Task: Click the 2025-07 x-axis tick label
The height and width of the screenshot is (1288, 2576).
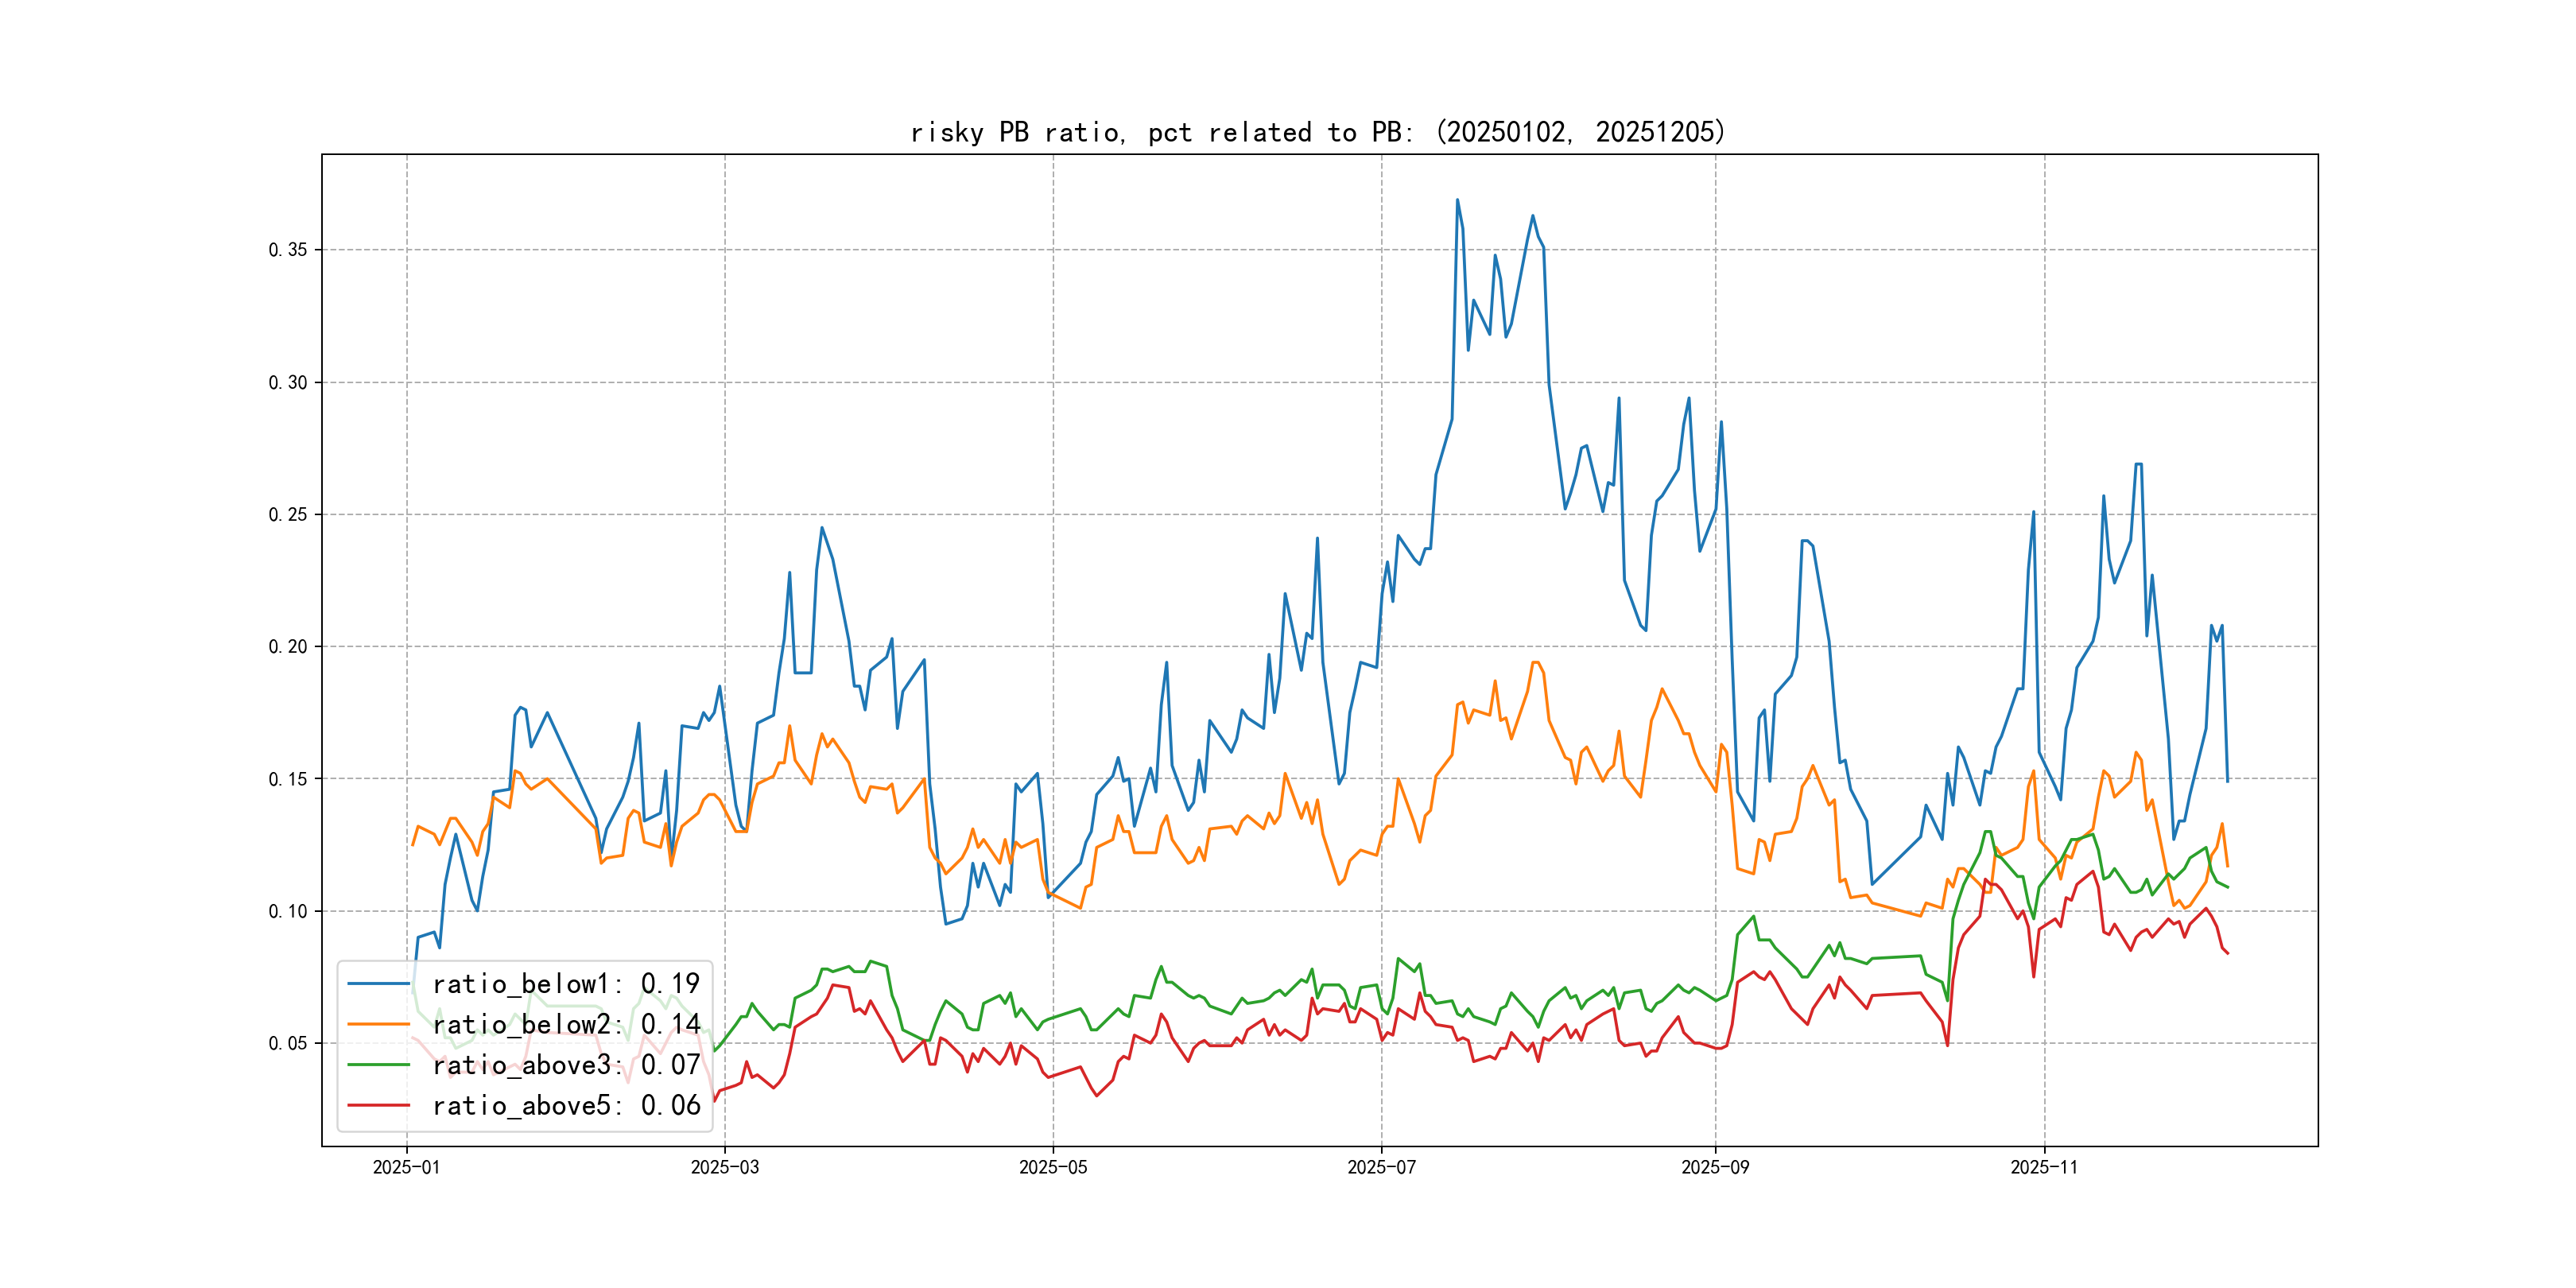Action: point(1381,1168)
